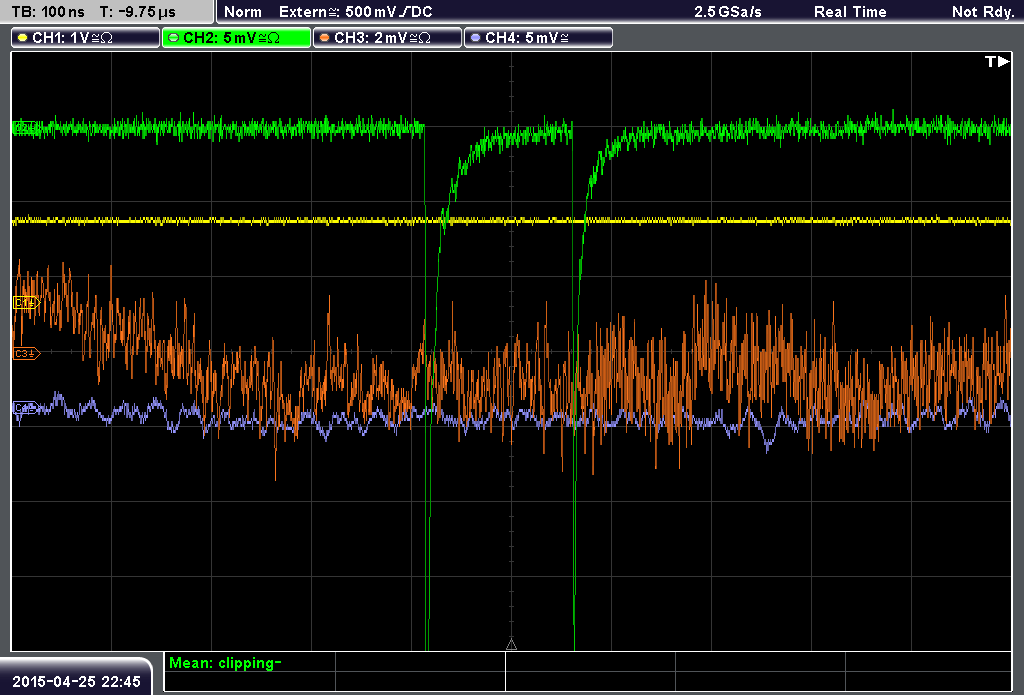Select the CH3: 2mV channel tab
This screenshot has width=1024, height=695.
[x=387, y=38]
